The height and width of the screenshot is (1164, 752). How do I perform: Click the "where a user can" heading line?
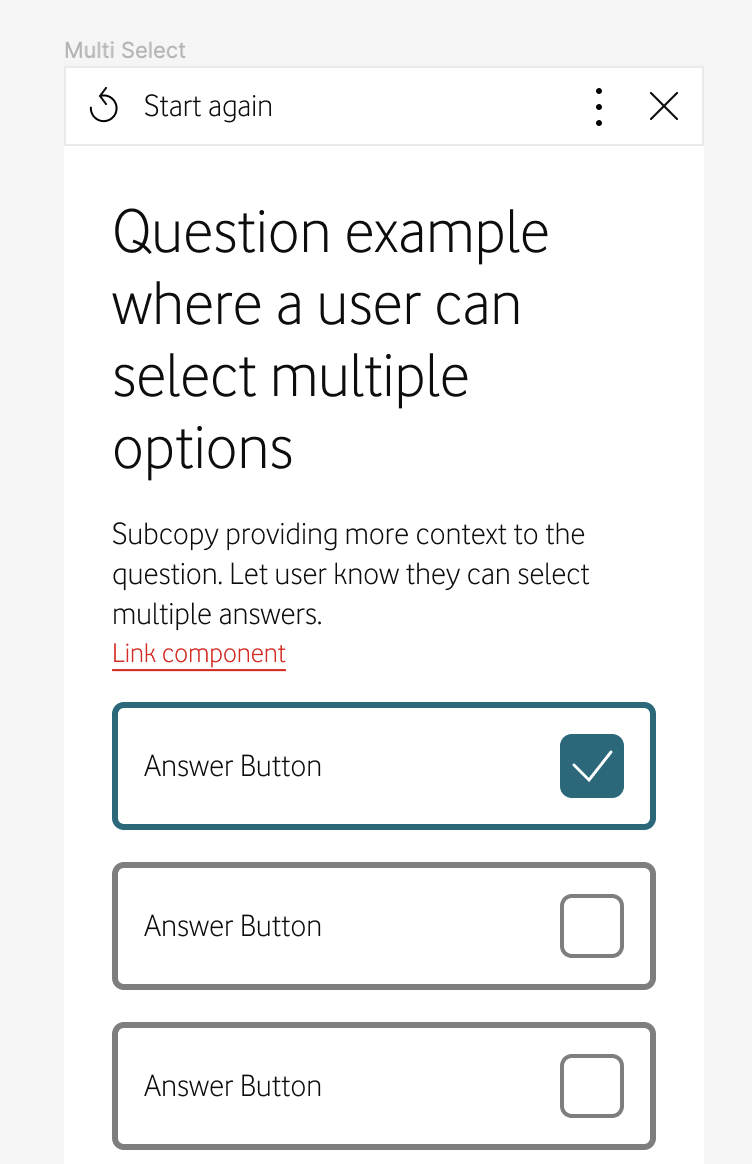[316, 305]
